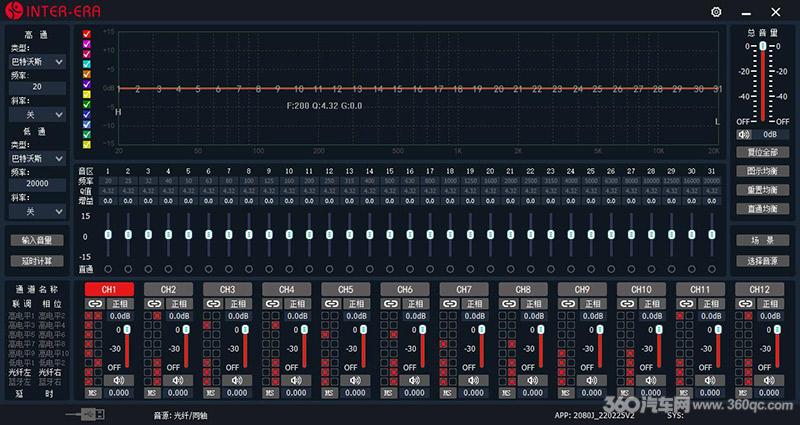This screenshot has width=800, height=425.
Task: Click the 重置均衡 button
Action: coord(763,190)
